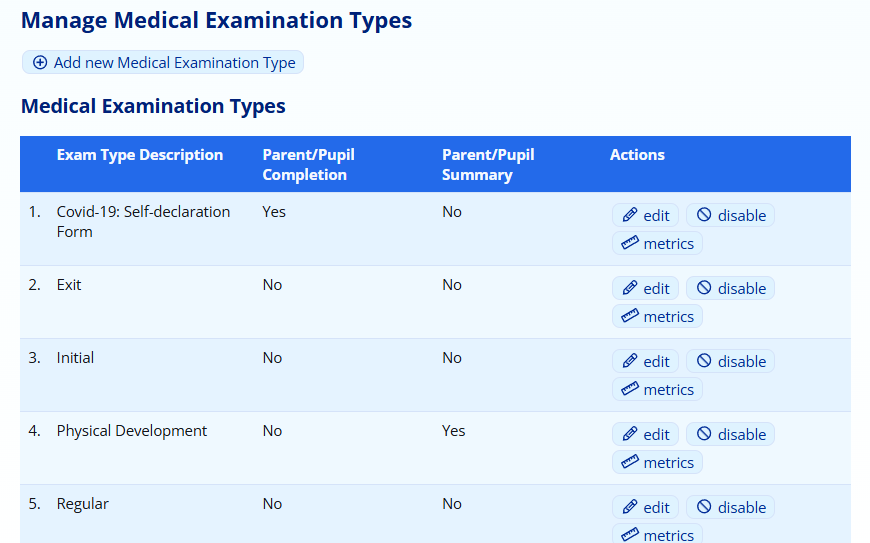Disable the Exit exam type
The image size is (870, 543).
point(730,288)
